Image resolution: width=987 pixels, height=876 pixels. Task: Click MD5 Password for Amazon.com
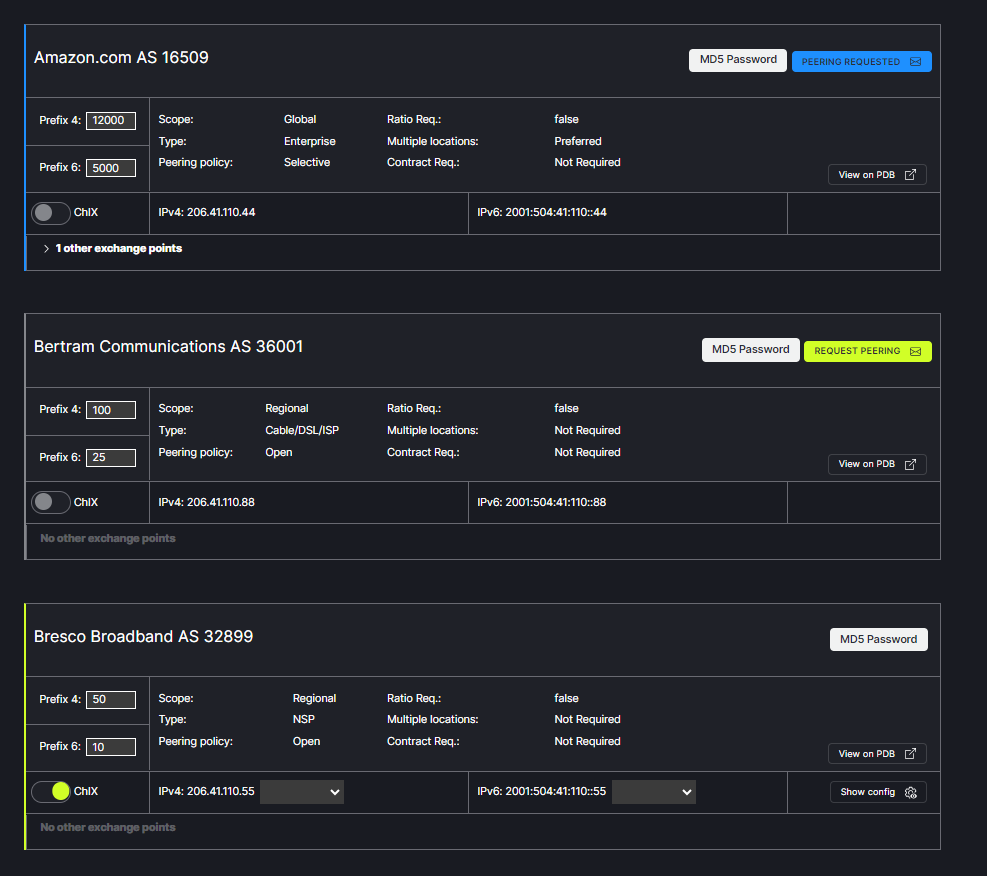[738, 60]
